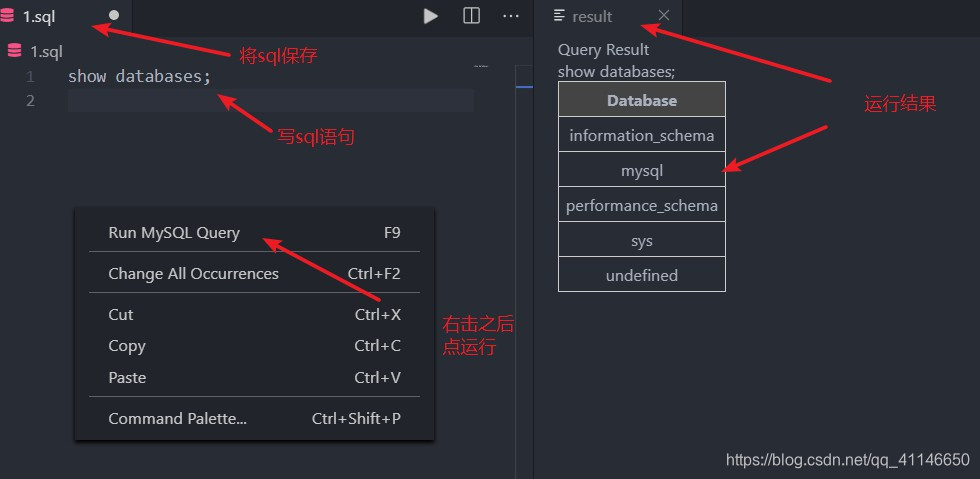This screenshot has width=980, height=479.
Task: Click the Database column header
Action: (x=642, y=100)
